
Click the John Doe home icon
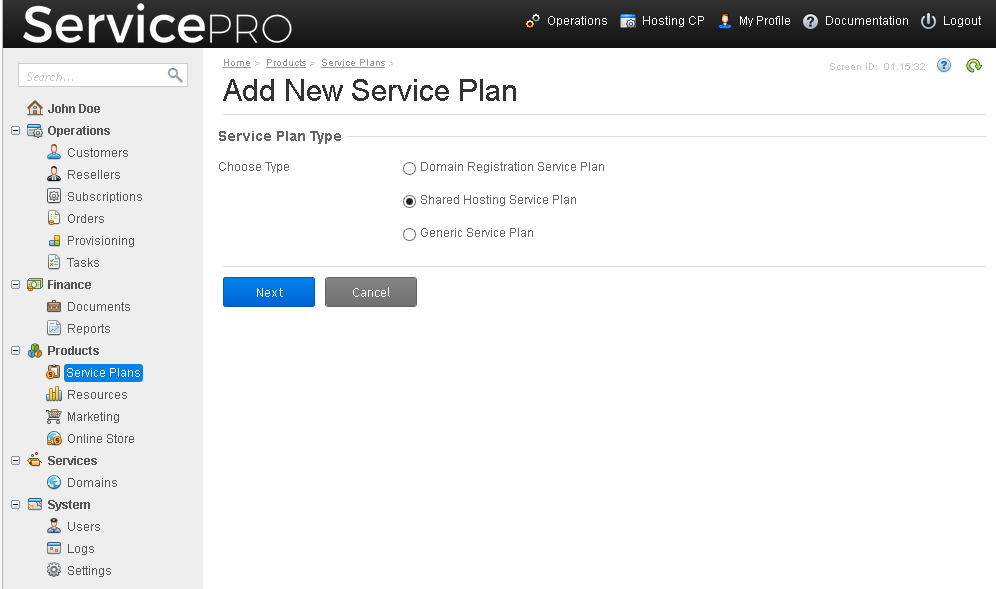pos(35,108)
